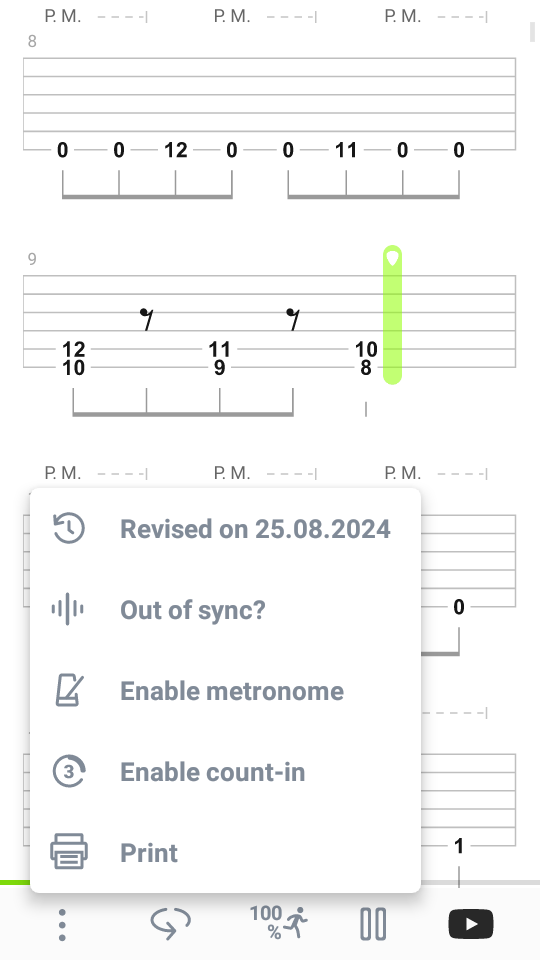
Task: Pause the tab playback
Action: [x=373, y=924]
